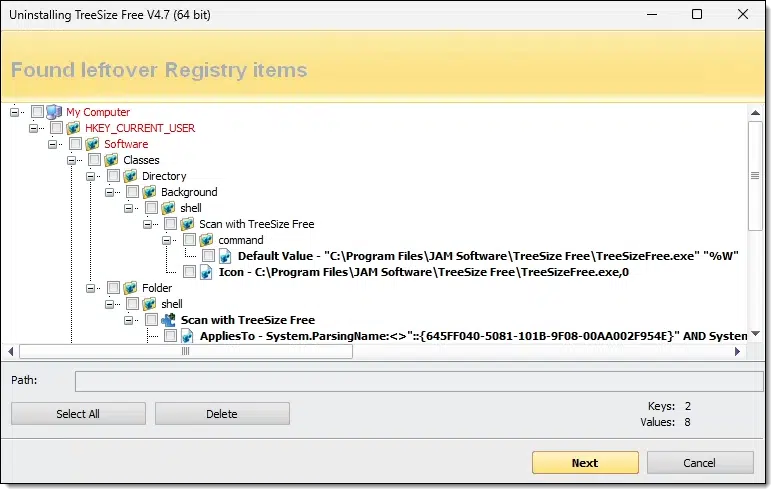Collapse the Software node
The image size is (776, 494).
[52, 145]
